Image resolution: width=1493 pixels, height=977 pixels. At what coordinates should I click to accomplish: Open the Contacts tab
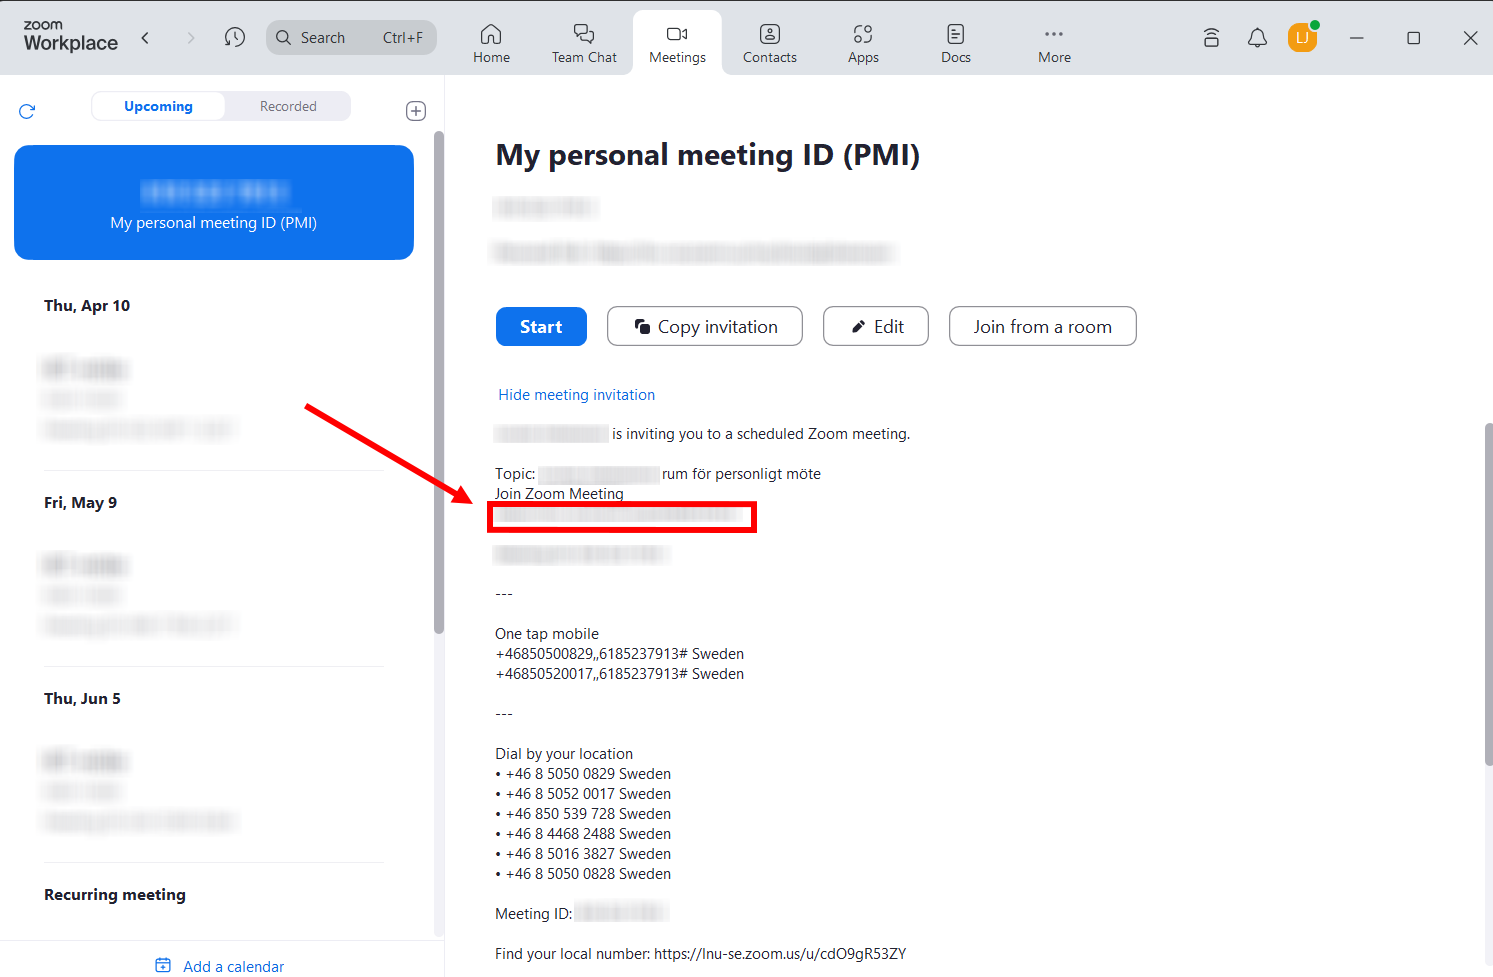tap(770, 44)
